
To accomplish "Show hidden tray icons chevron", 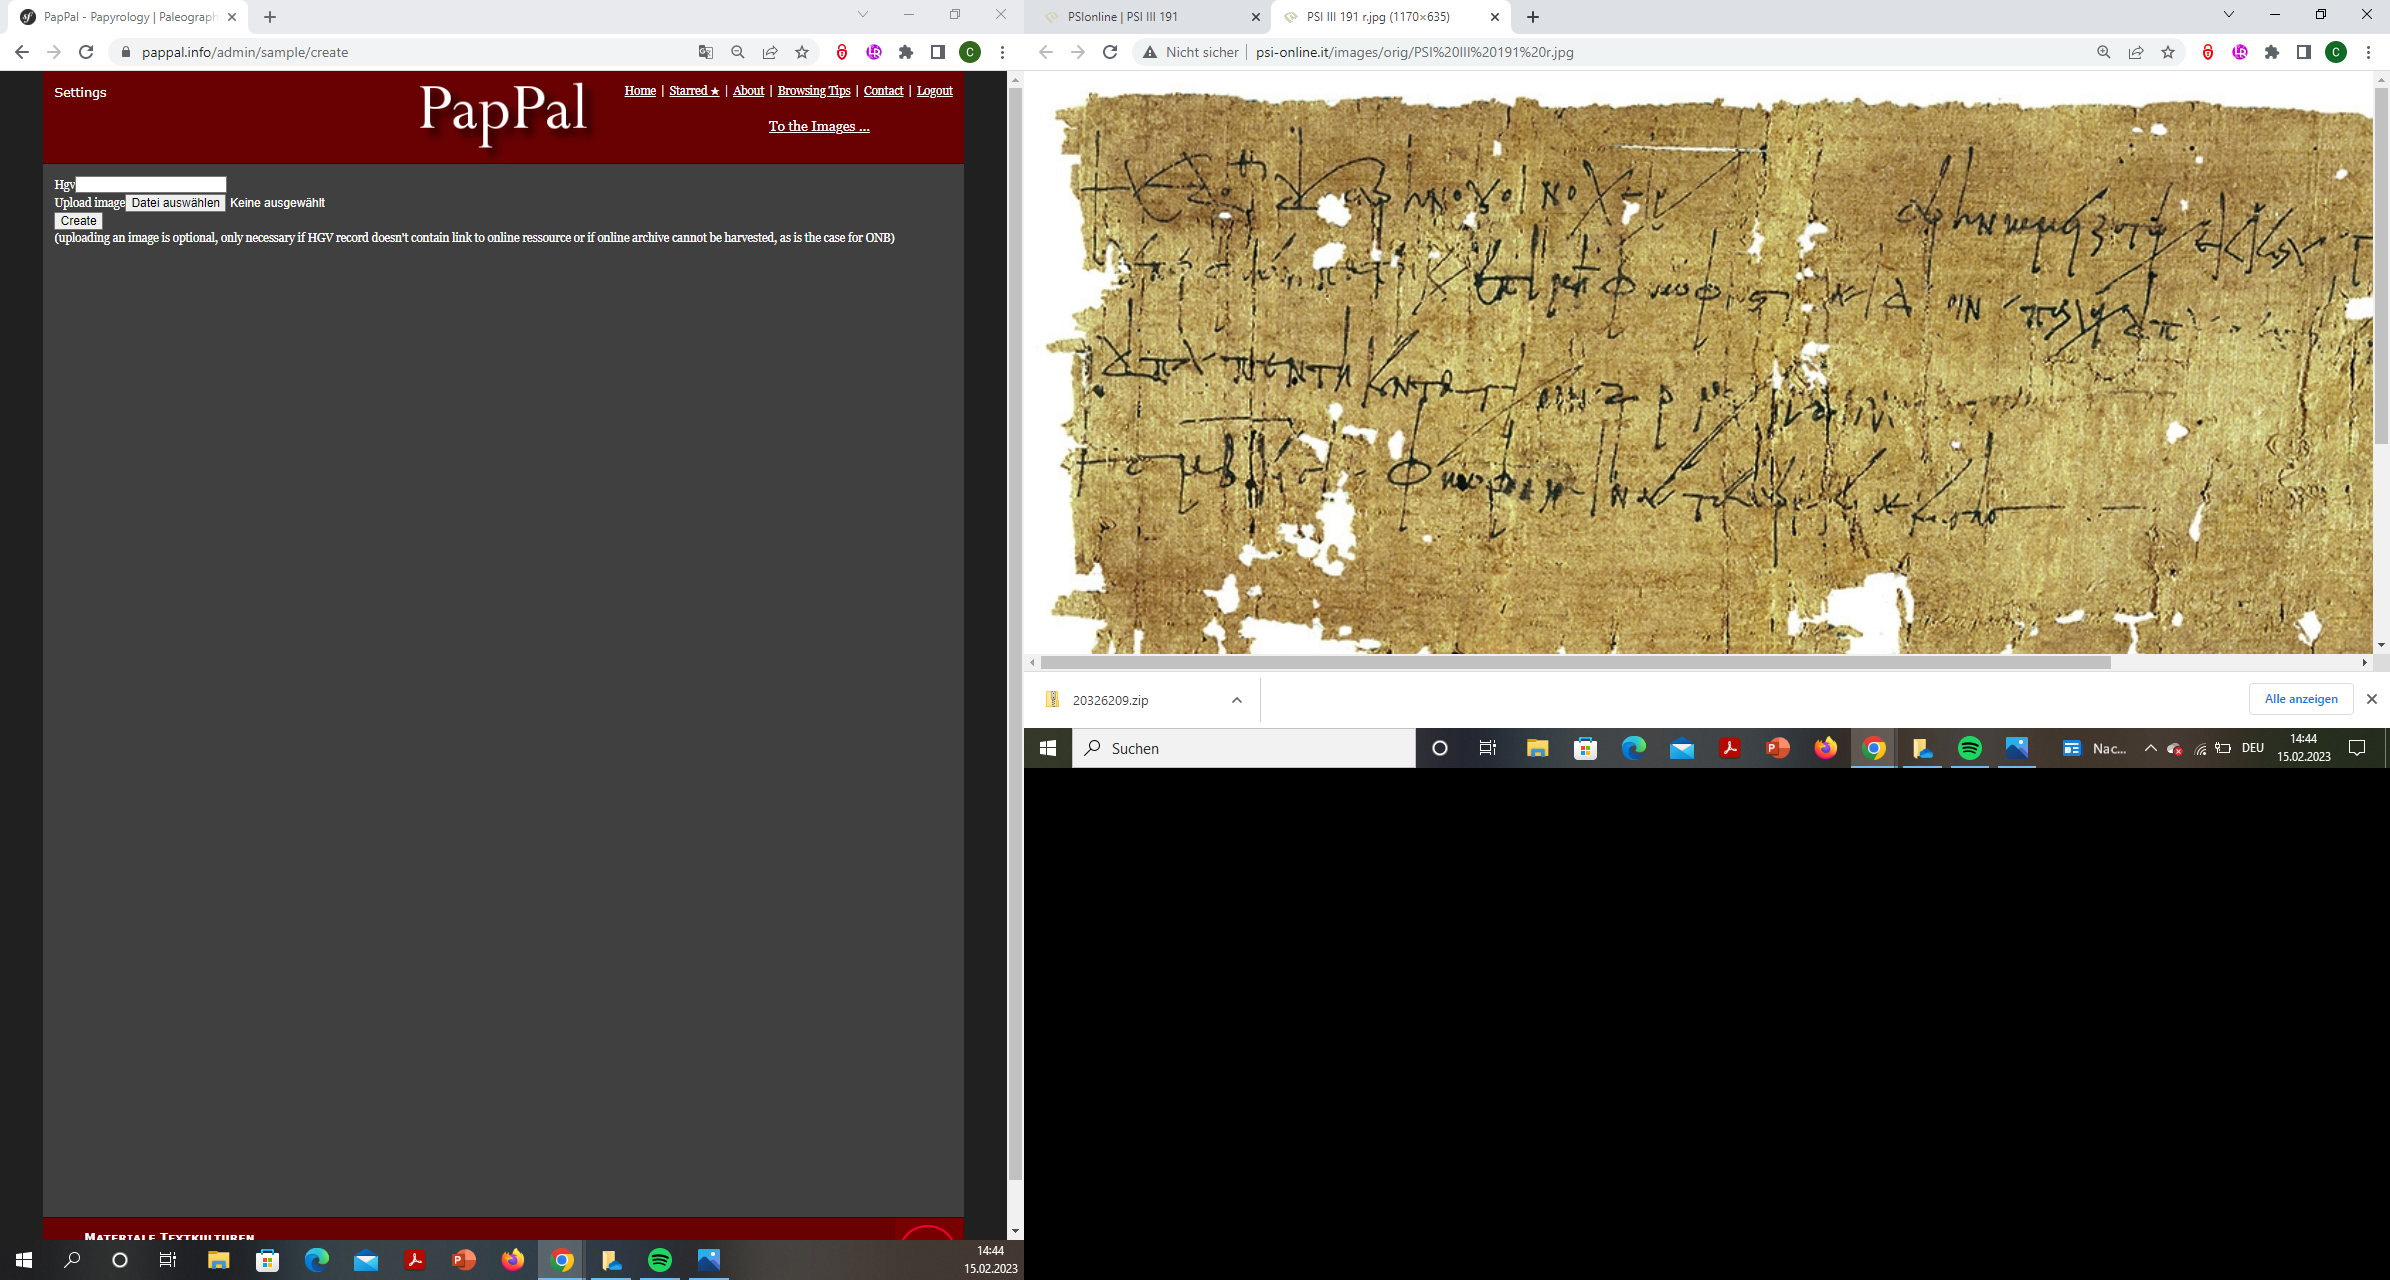I will [x=2150, y=748].
